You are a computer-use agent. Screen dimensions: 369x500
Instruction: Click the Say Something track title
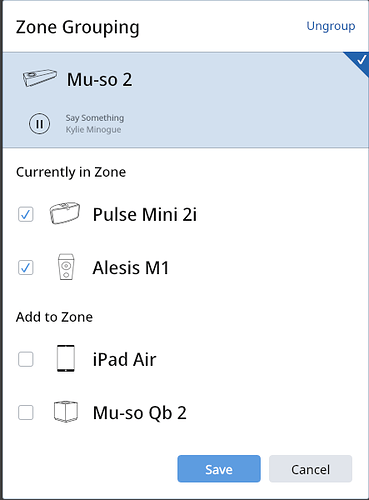pos(95,118)
